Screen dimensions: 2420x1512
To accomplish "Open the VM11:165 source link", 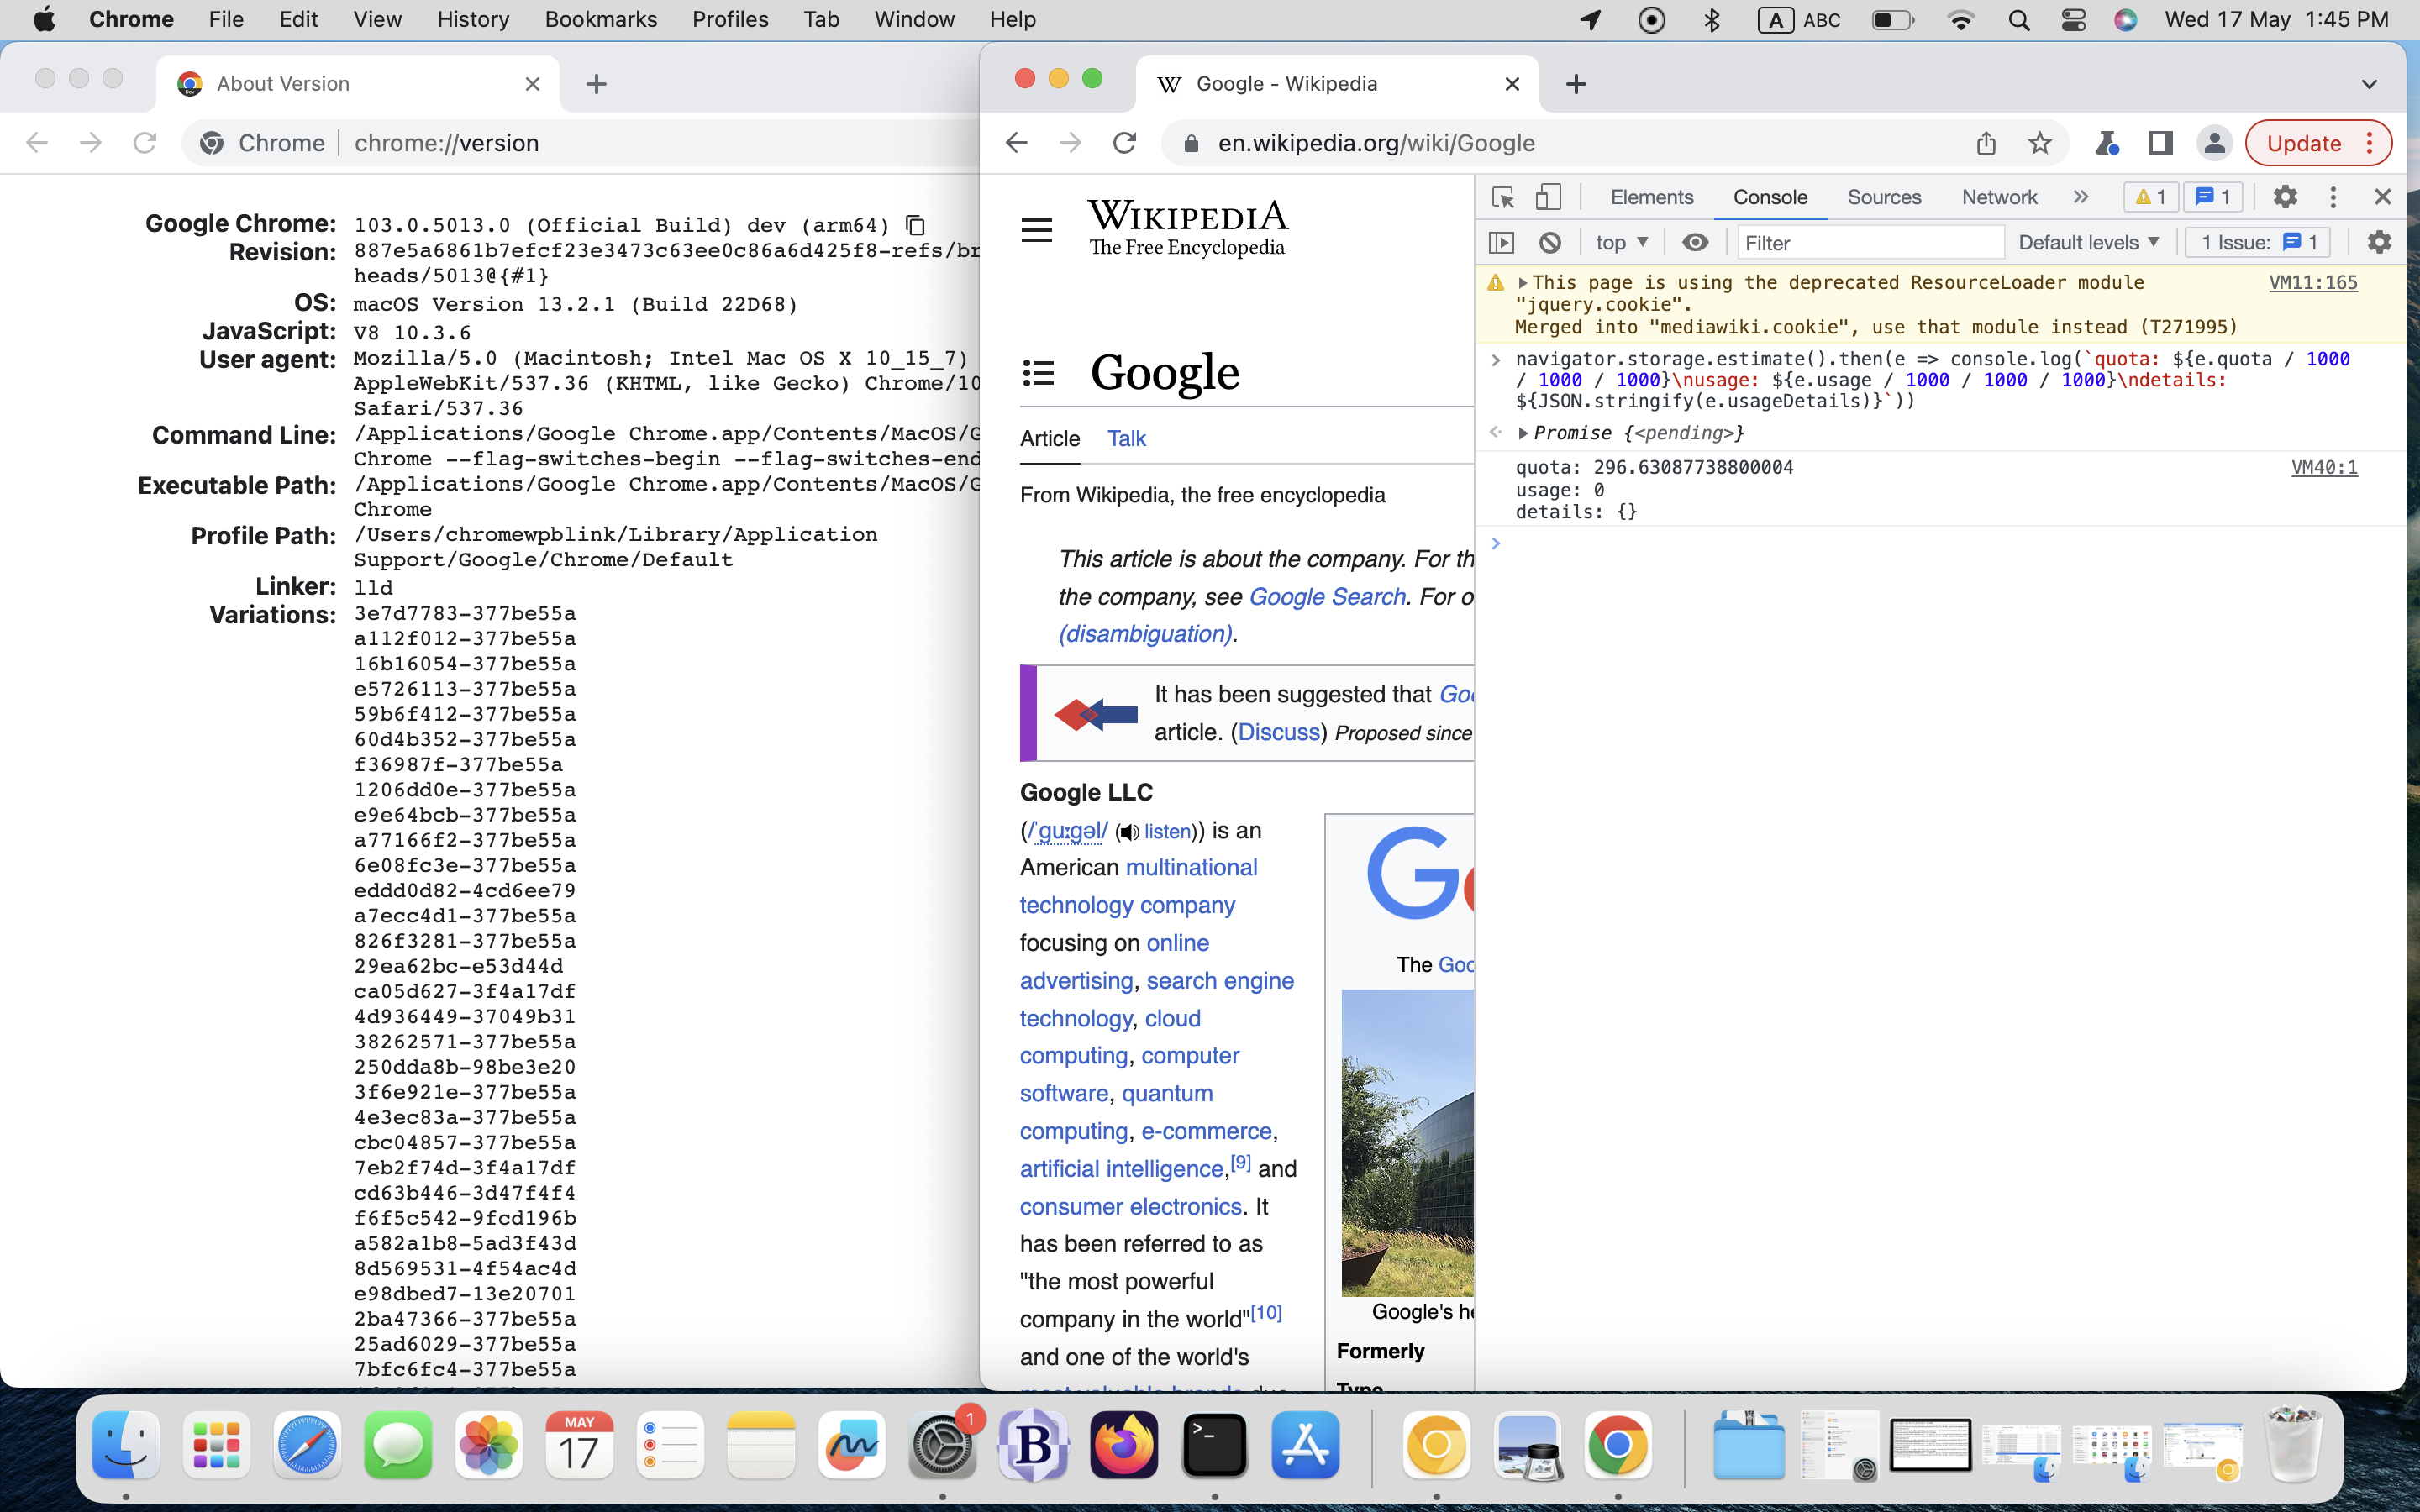I will click(2313, 282).
